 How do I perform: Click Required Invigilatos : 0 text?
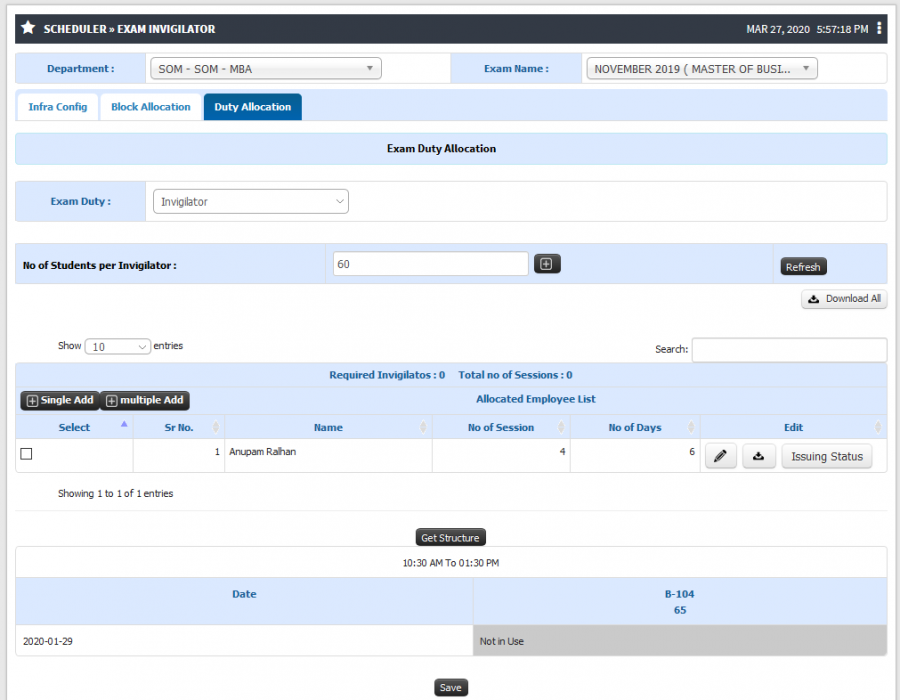click(387, 375)
